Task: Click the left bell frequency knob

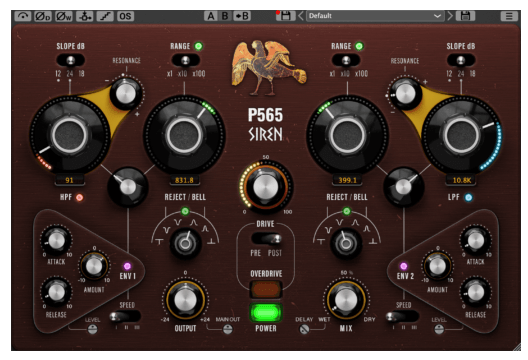Action: [x=184, y=135]
